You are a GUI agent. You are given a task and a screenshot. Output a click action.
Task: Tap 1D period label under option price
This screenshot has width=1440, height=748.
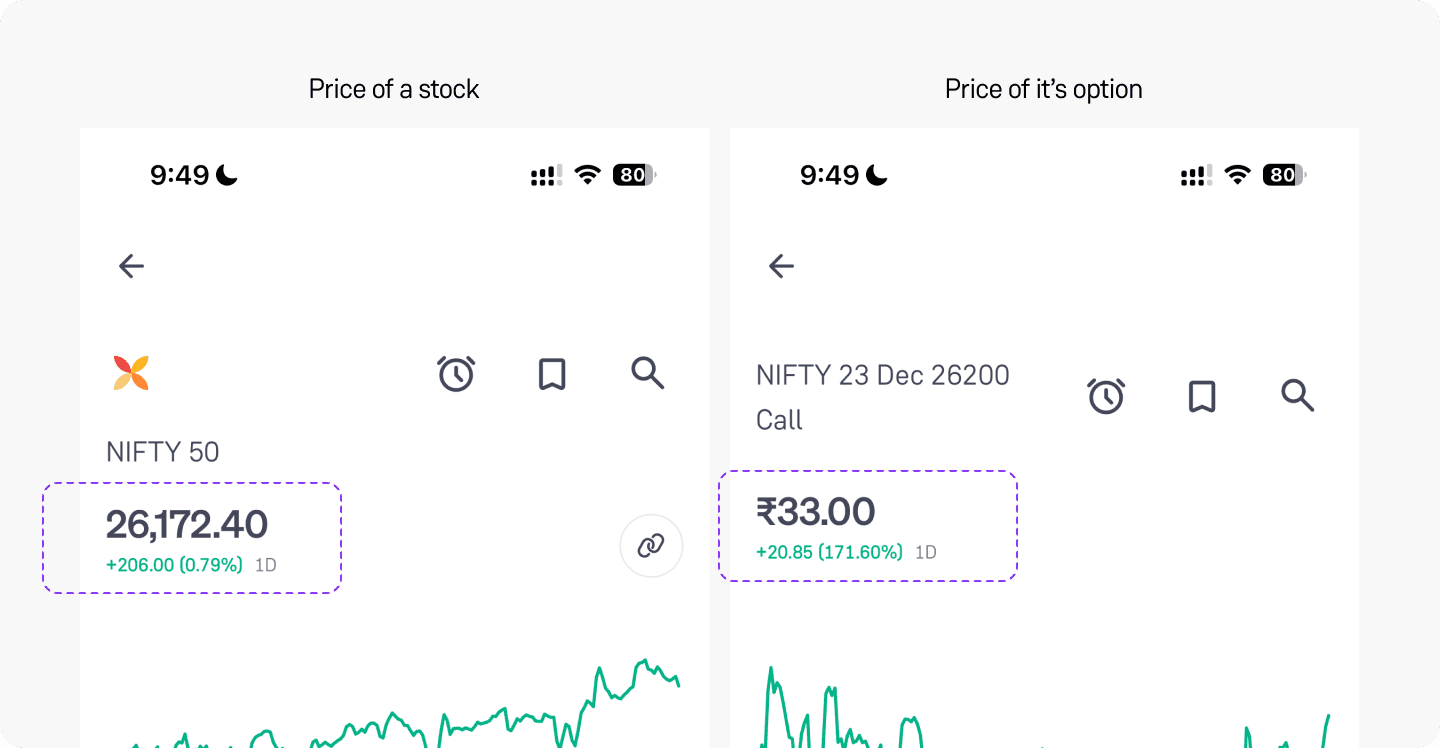pyautogui.click(x=926, y=552)
